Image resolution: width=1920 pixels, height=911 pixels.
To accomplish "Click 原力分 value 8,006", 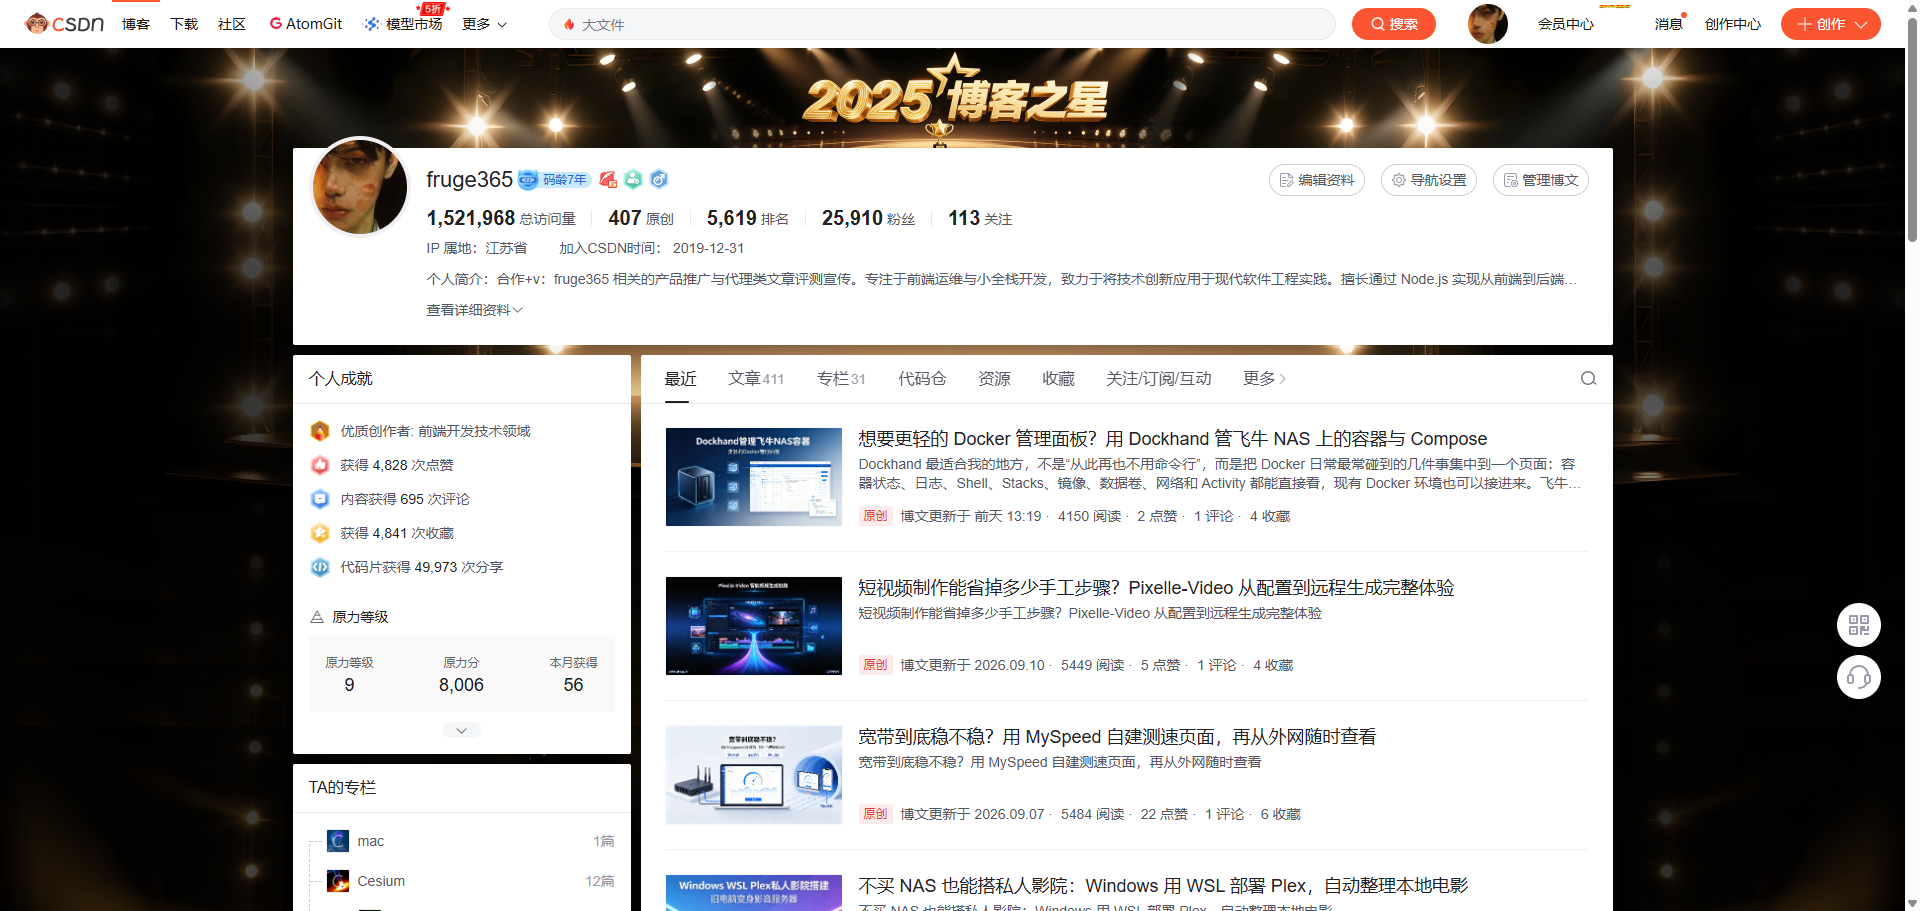I will (x=461, y=685).
